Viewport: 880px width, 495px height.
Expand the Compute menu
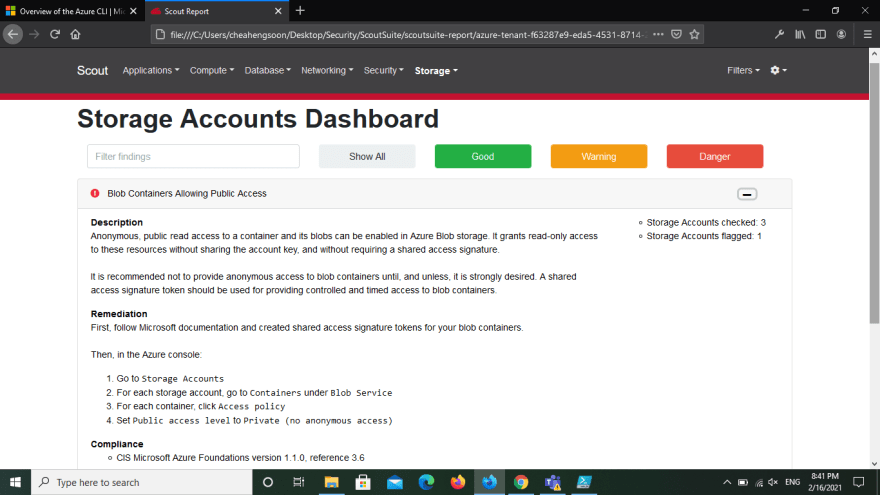[x=212, y=71]
